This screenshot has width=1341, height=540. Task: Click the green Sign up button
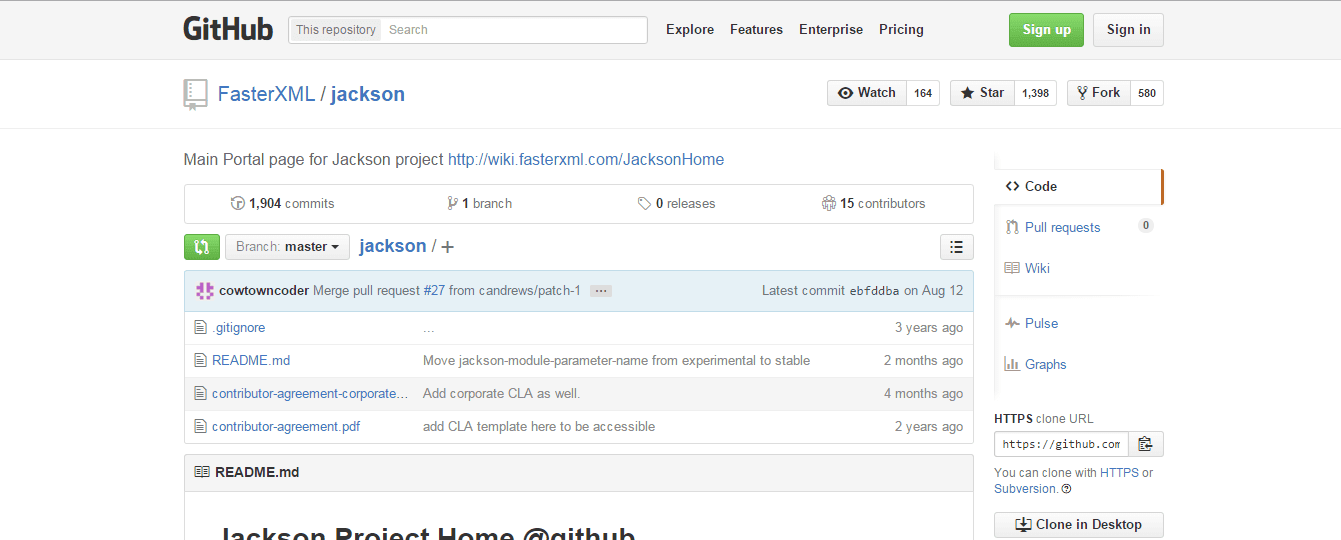(x=1046, y=30)
